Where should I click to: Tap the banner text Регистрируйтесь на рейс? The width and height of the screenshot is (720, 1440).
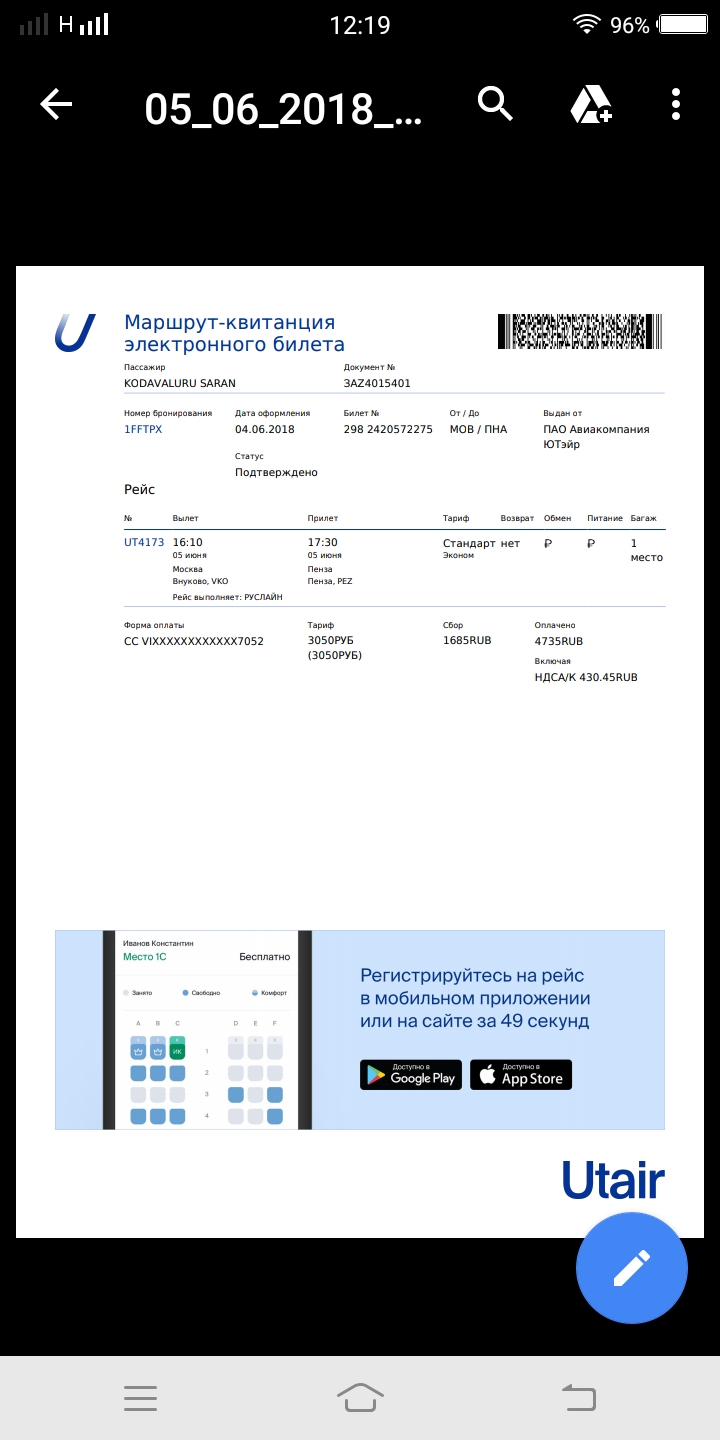tap(473, 975)
